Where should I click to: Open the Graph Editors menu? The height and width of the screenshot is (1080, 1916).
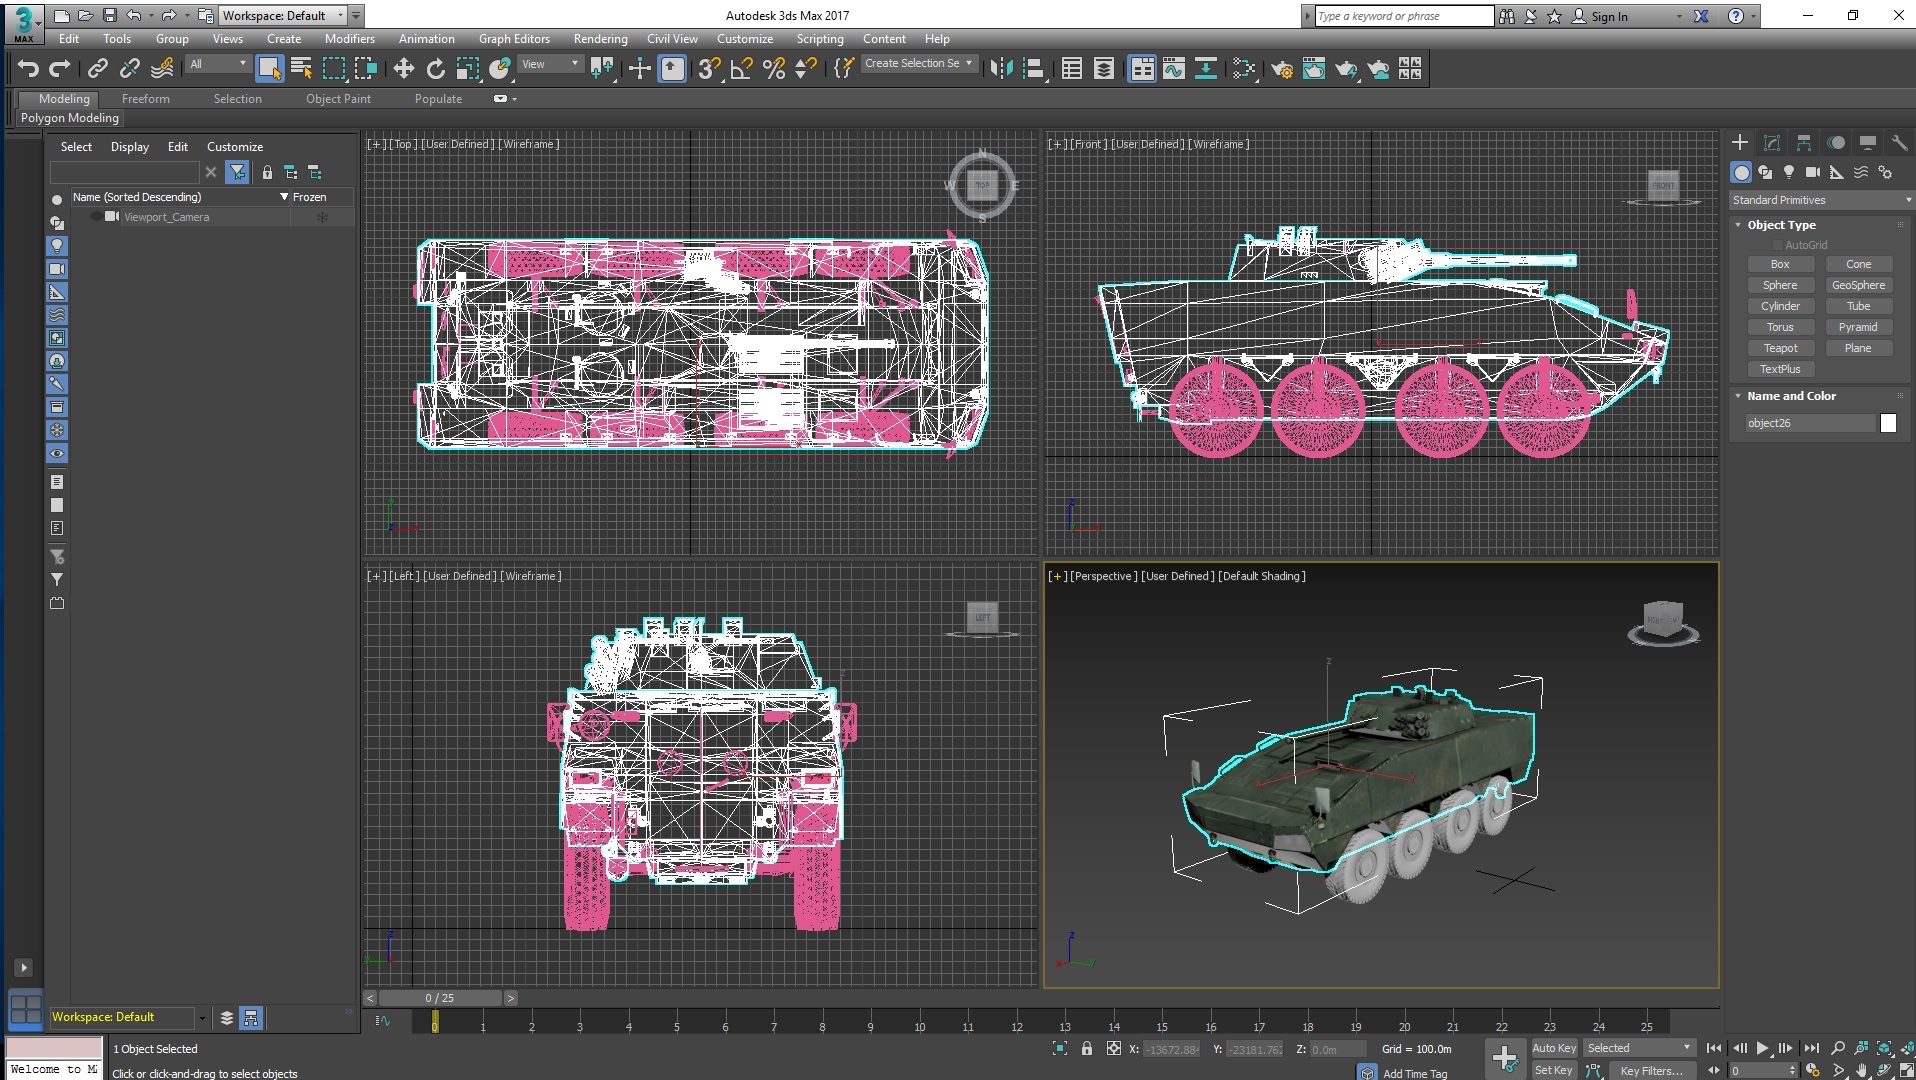pos(514,39)
